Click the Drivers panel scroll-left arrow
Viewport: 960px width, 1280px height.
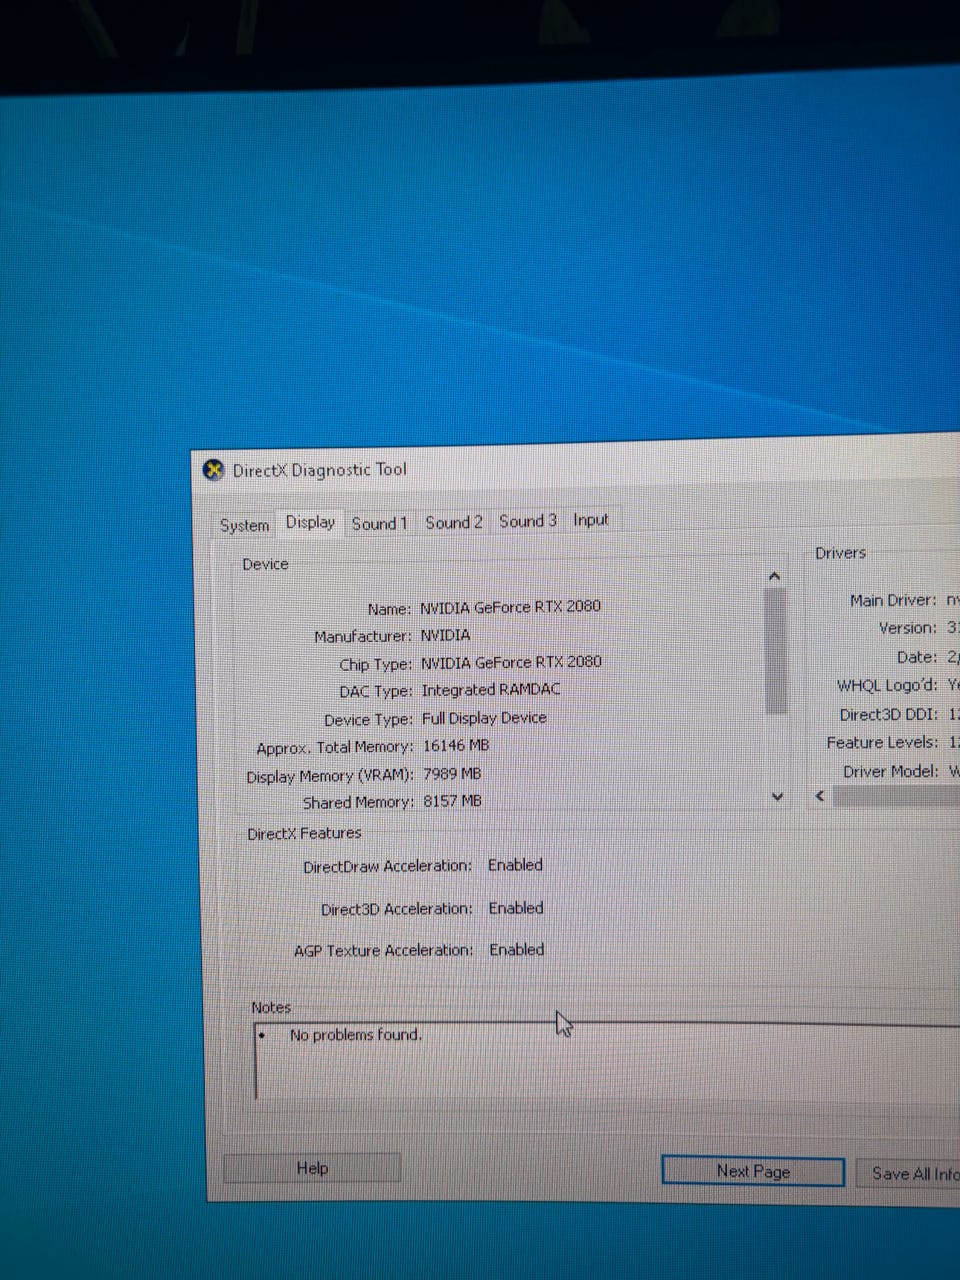click(820, 796)
